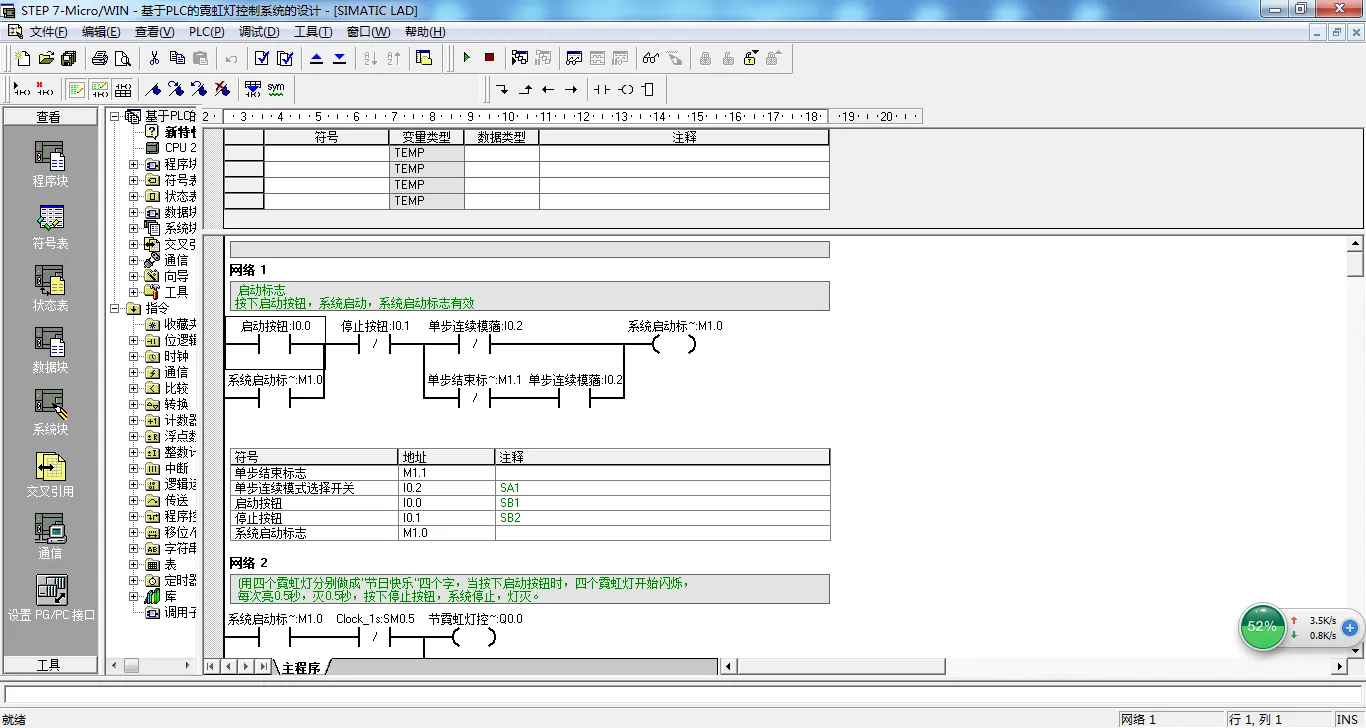This screenshot has width=1366, height=728.
Task: Click the 查看 header of the navigation bar
Action: coord(49,117)
